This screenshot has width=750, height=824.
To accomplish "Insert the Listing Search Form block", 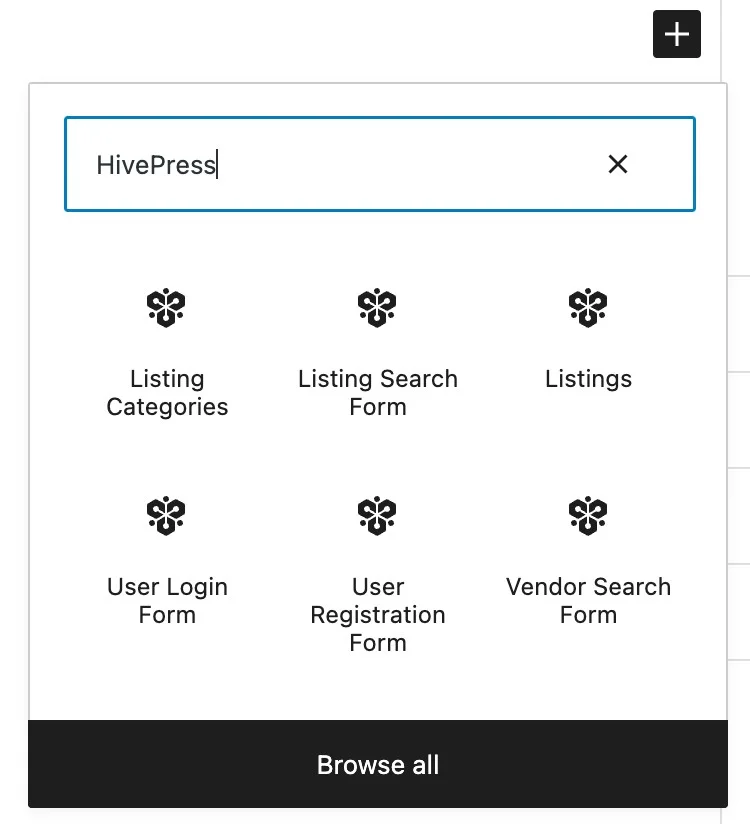I will [x=377, y=345].
